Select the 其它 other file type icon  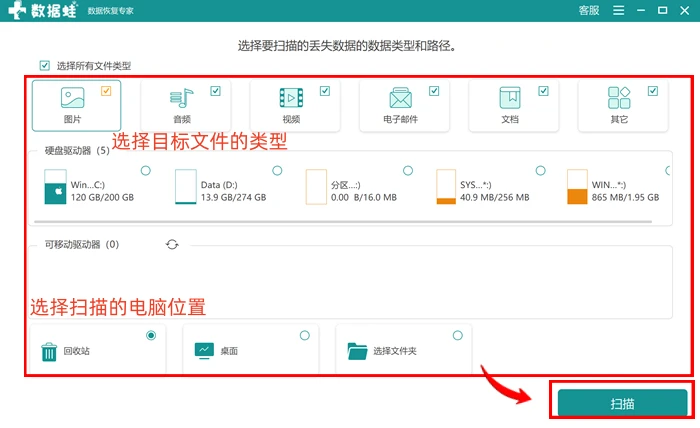point(619,98)
